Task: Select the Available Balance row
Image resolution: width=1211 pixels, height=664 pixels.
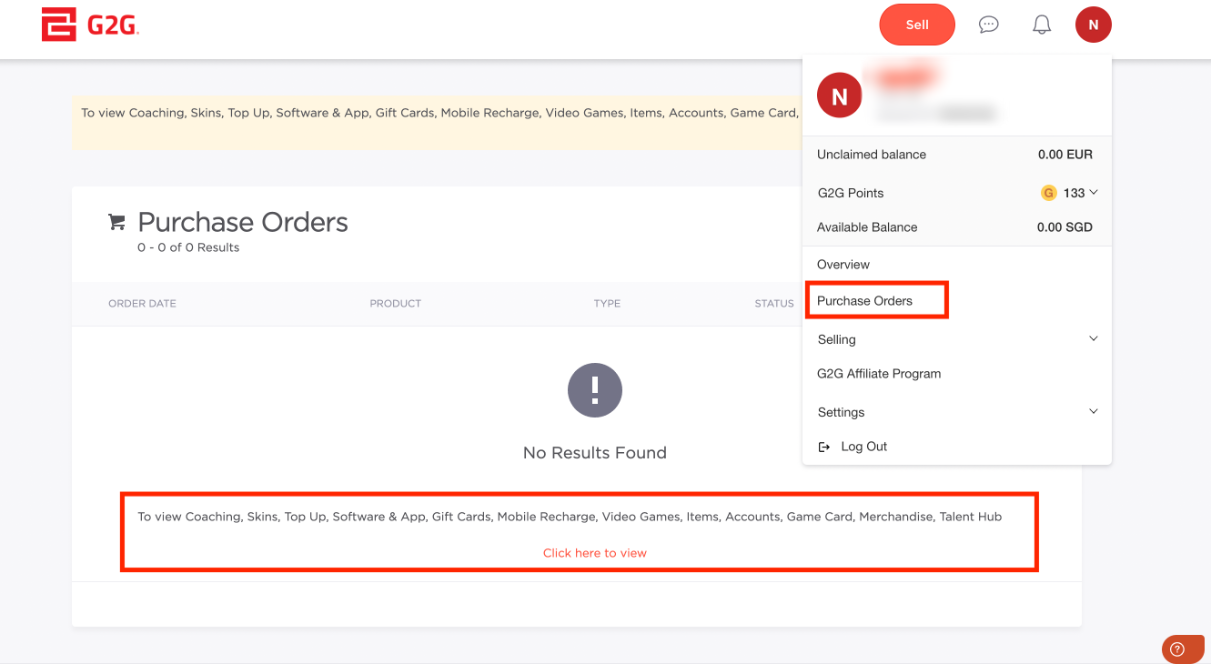Action: point(957,227)
